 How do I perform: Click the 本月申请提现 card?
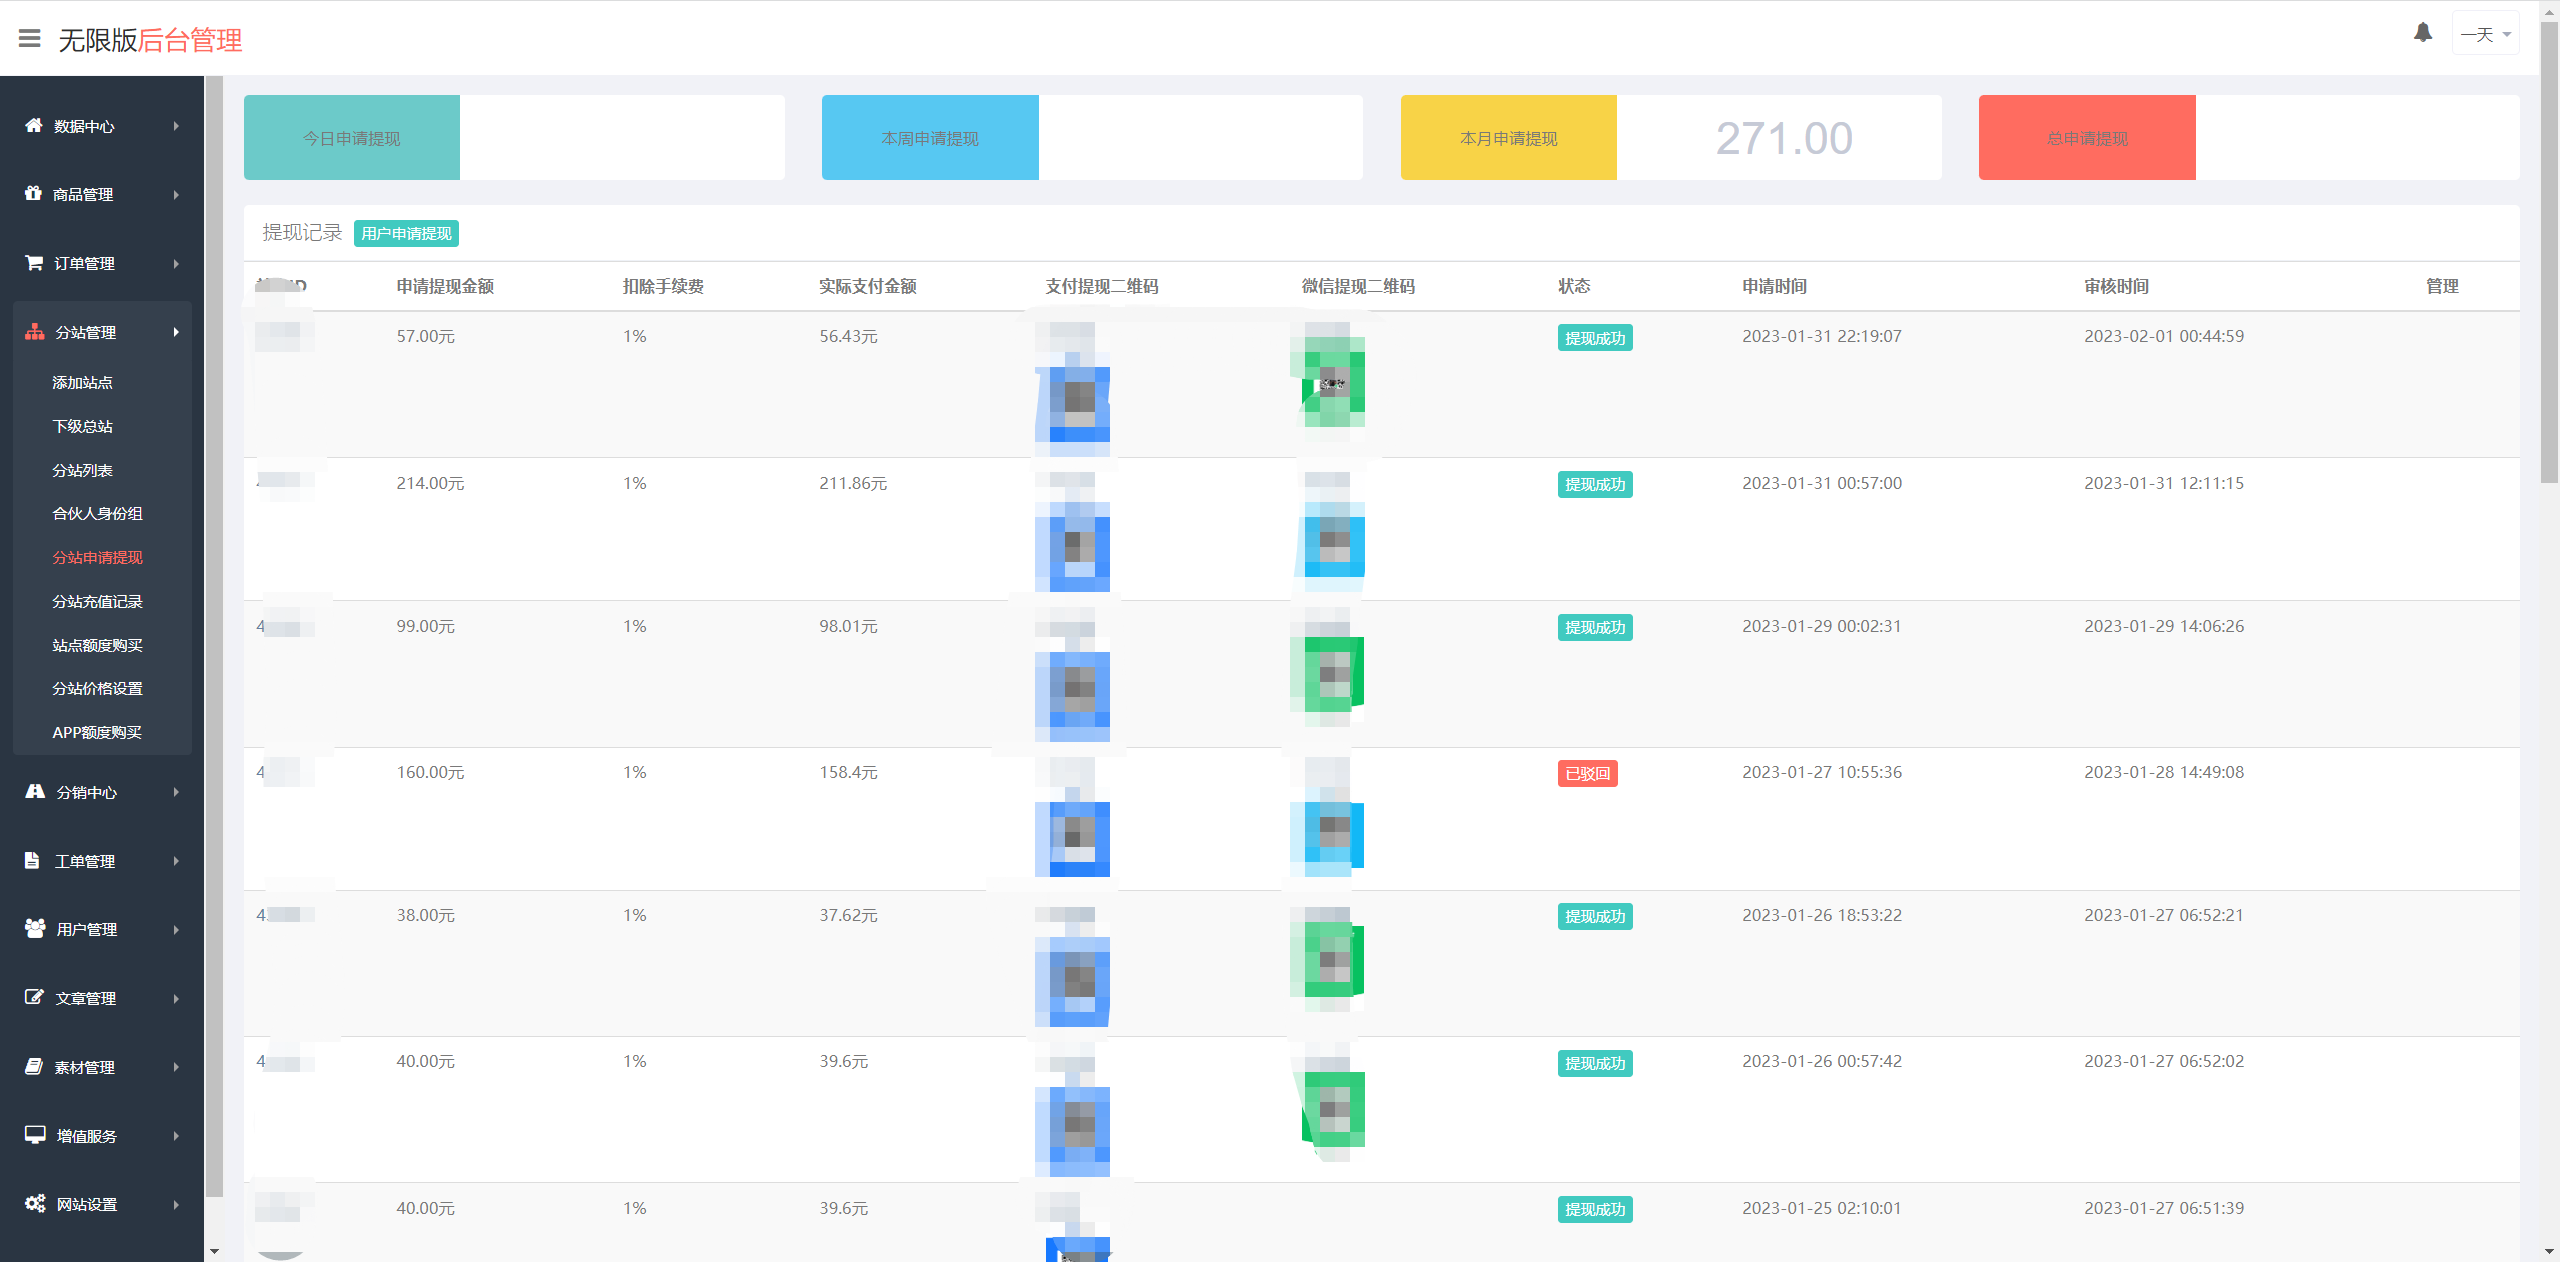tap(1671, 138)
